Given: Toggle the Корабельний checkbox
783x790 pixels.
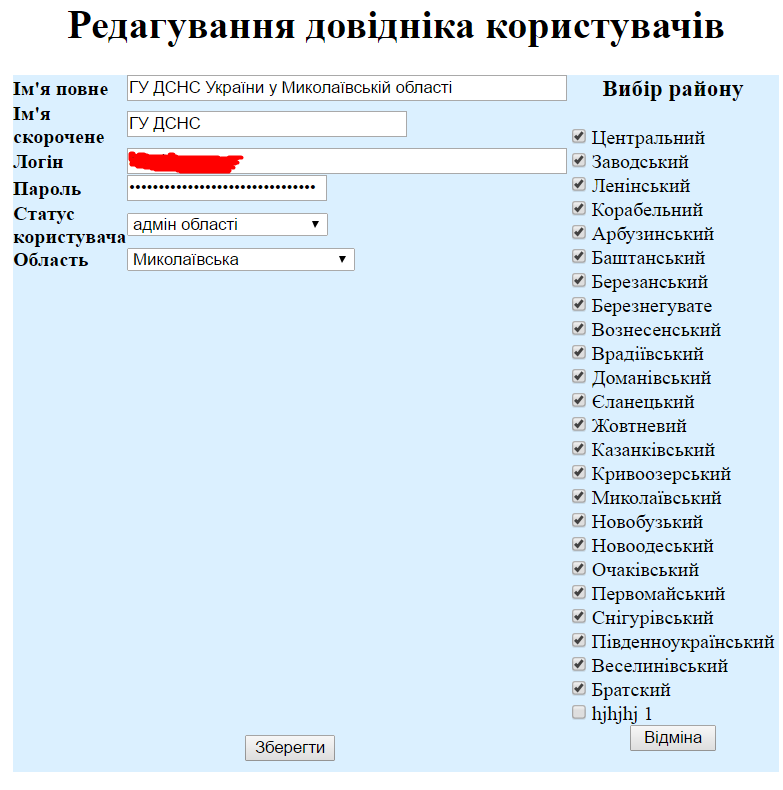Looking at the screenshot, I should 578,209.
